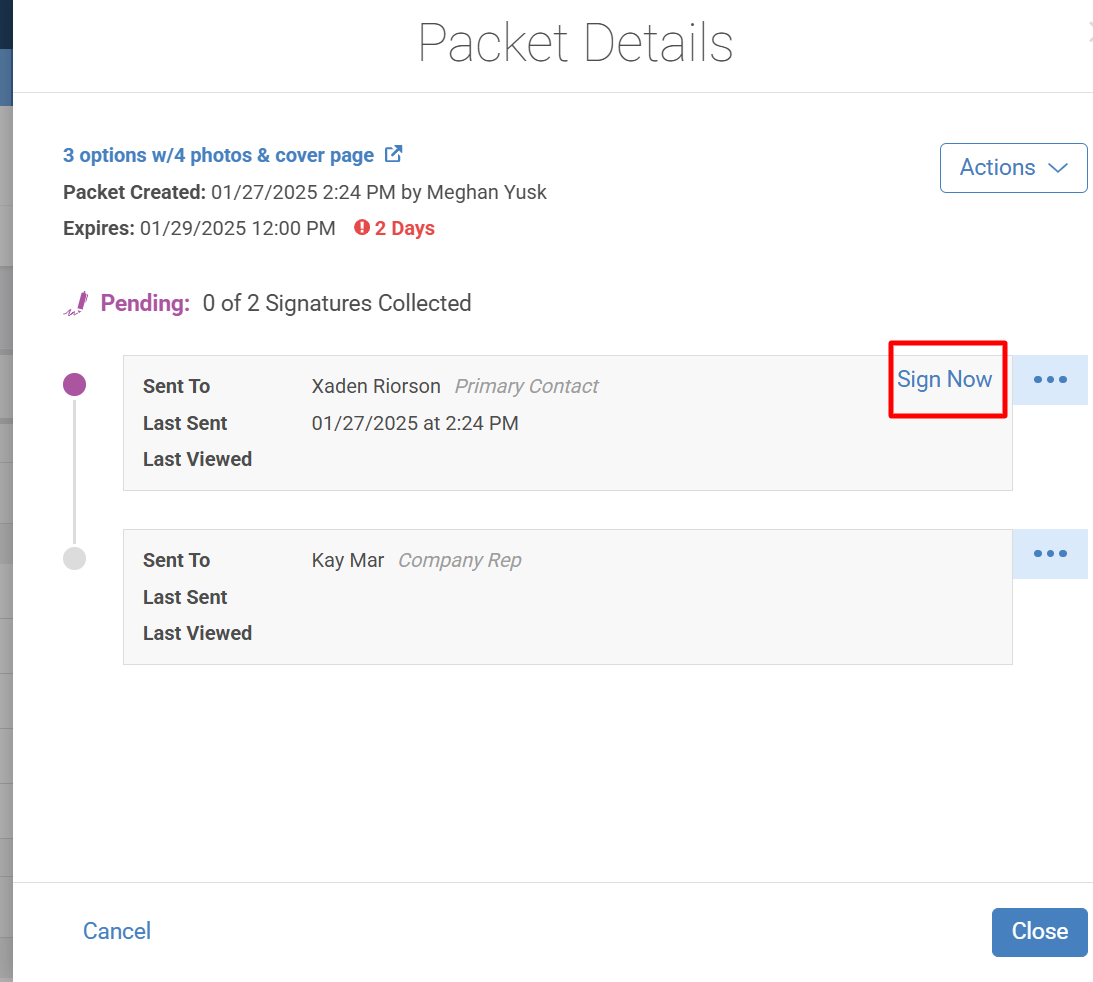Image resolution: width=1093 pixels, height=982 pixels.
Task: Click the X close icon at top-right corner
Action: click(x=1090, y=31)
